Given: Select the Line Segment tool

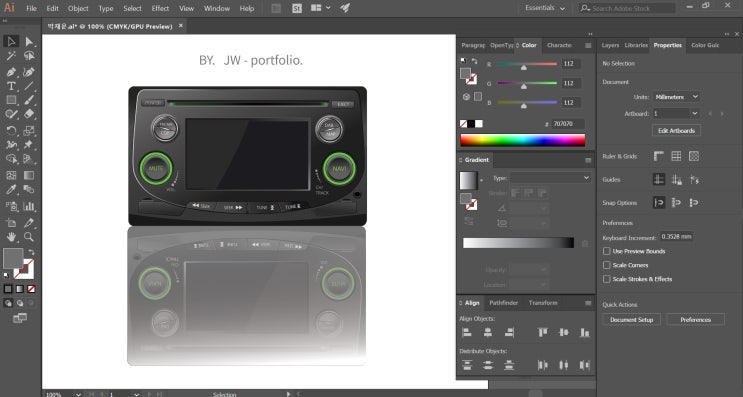Looking at the screenshot, I should (29, 86).
